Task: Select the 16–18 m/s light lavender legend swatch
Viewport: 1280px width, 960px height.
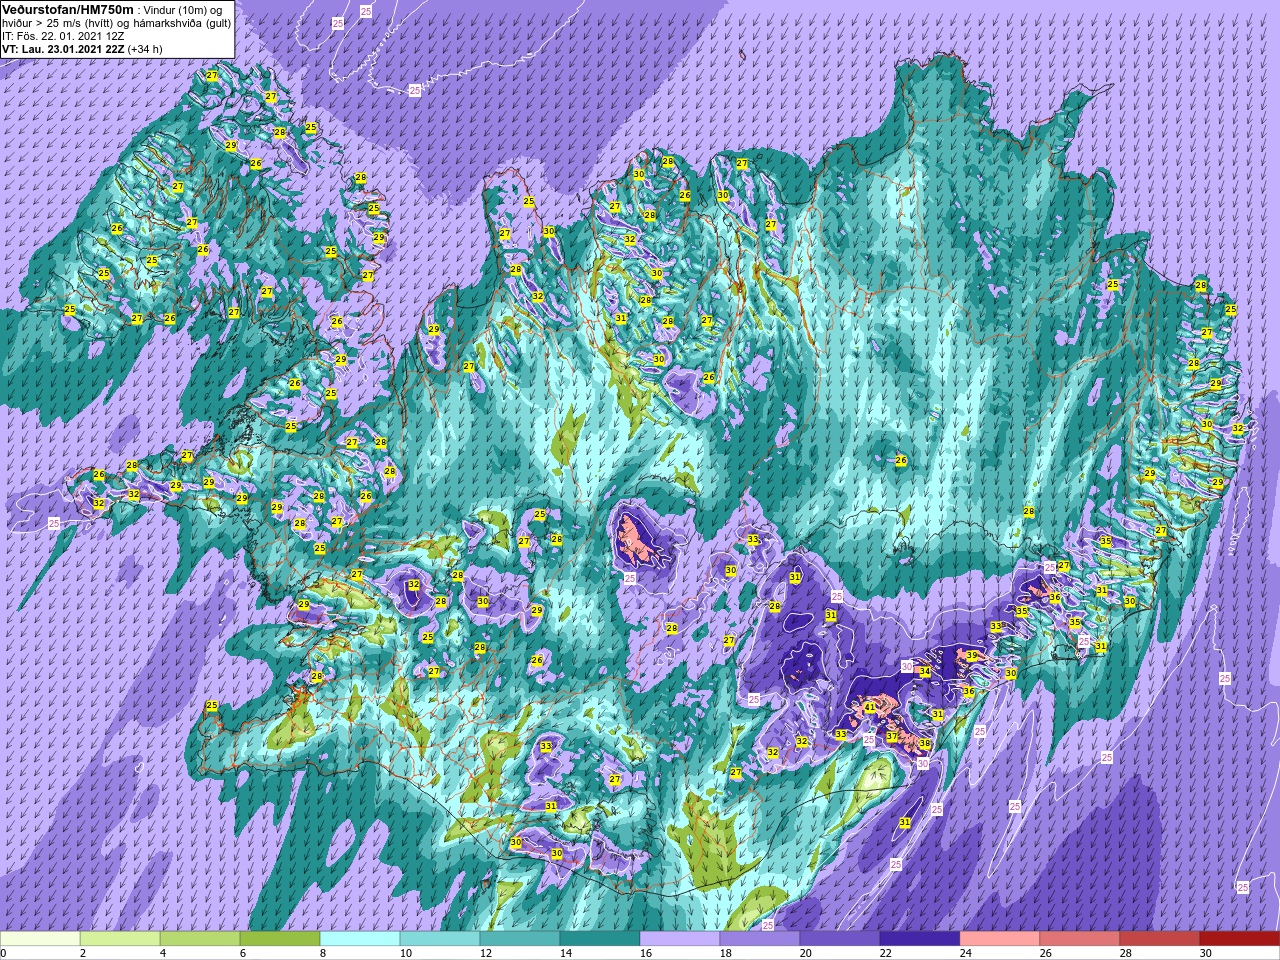Action: point(680,939)
